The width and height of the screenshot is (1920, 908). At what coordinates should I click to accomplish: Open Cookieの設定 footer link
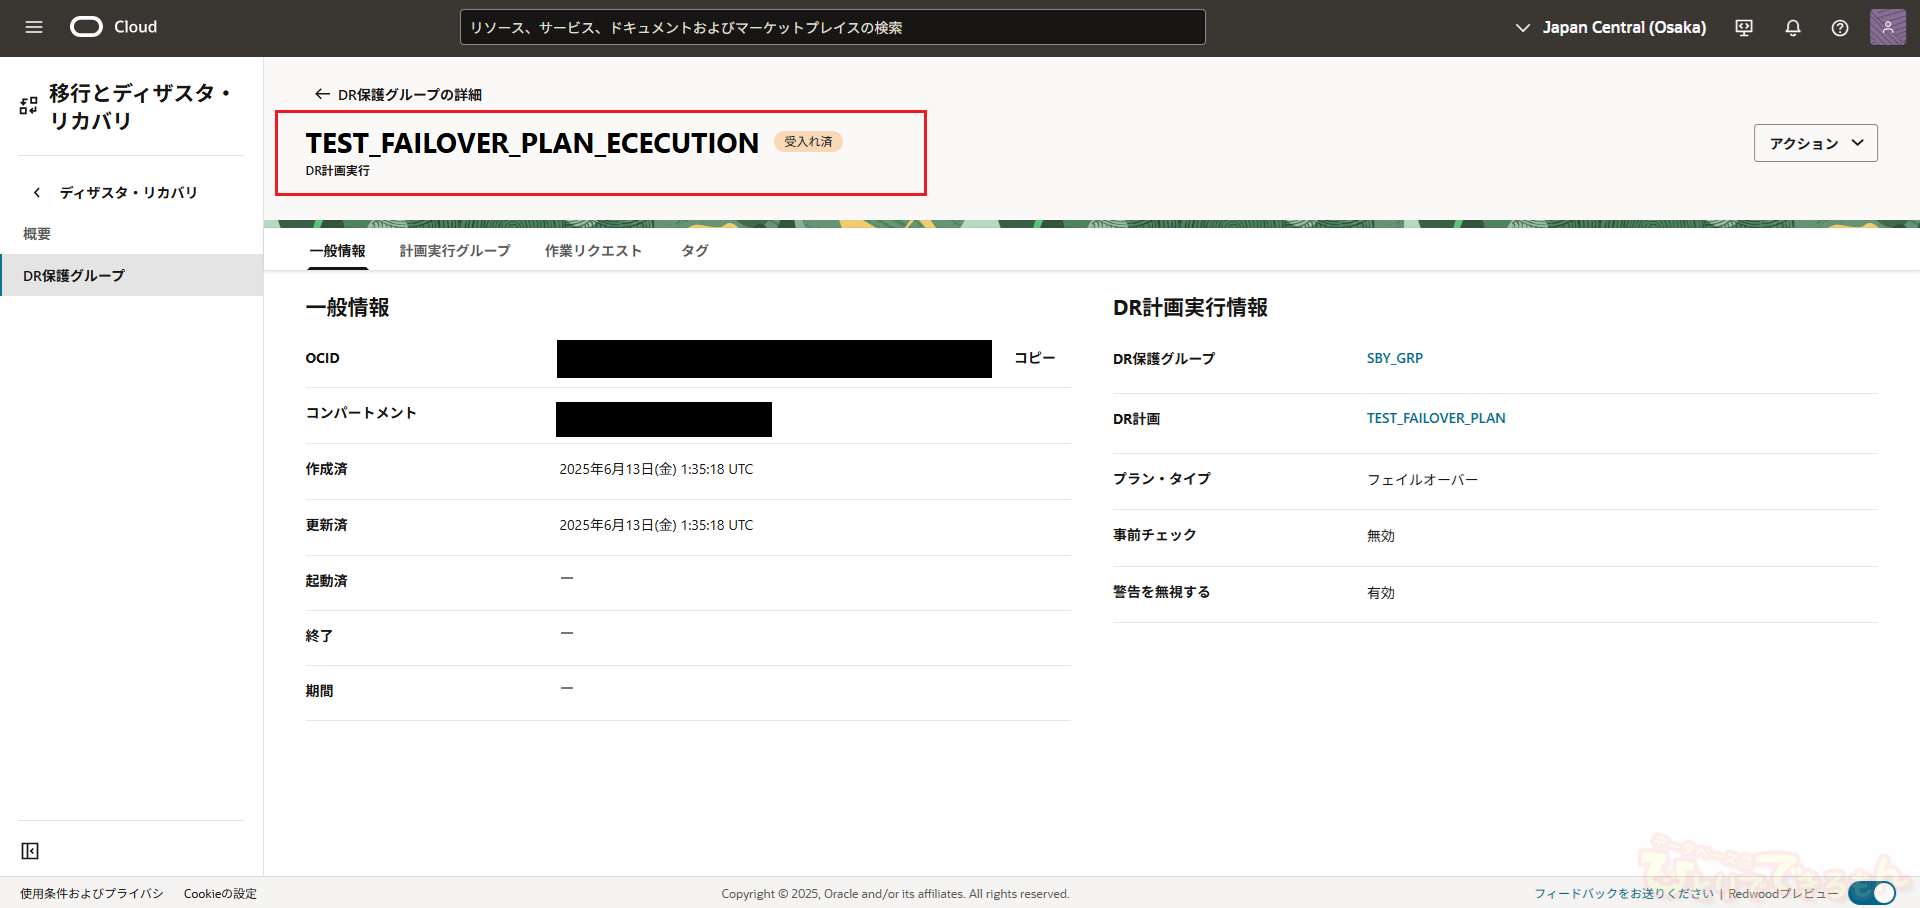pos(220,894)
